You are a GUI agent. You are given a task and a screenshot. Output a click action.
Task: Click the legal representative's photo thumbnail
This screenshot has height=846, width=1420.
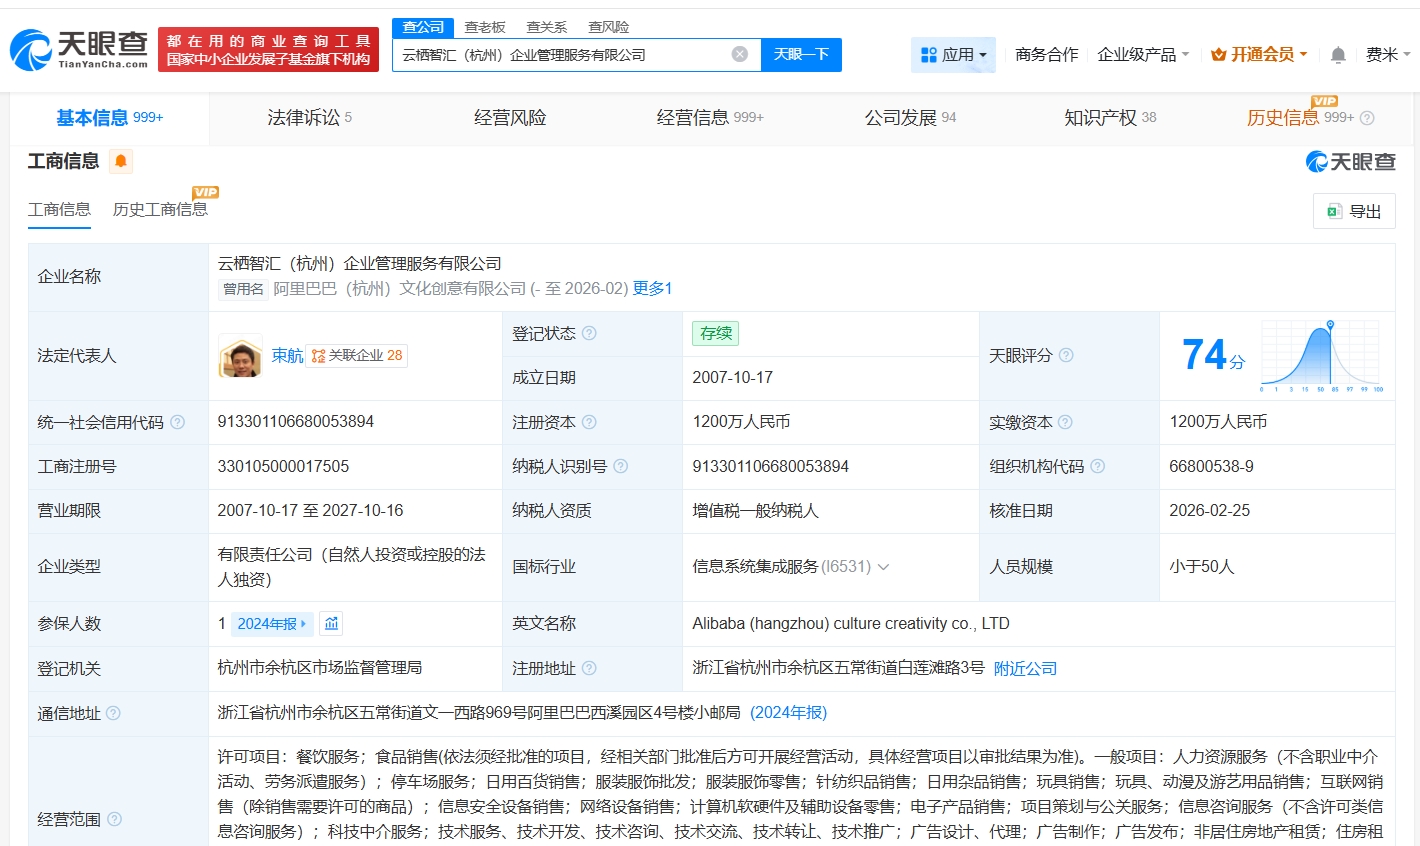click(240, 356)
